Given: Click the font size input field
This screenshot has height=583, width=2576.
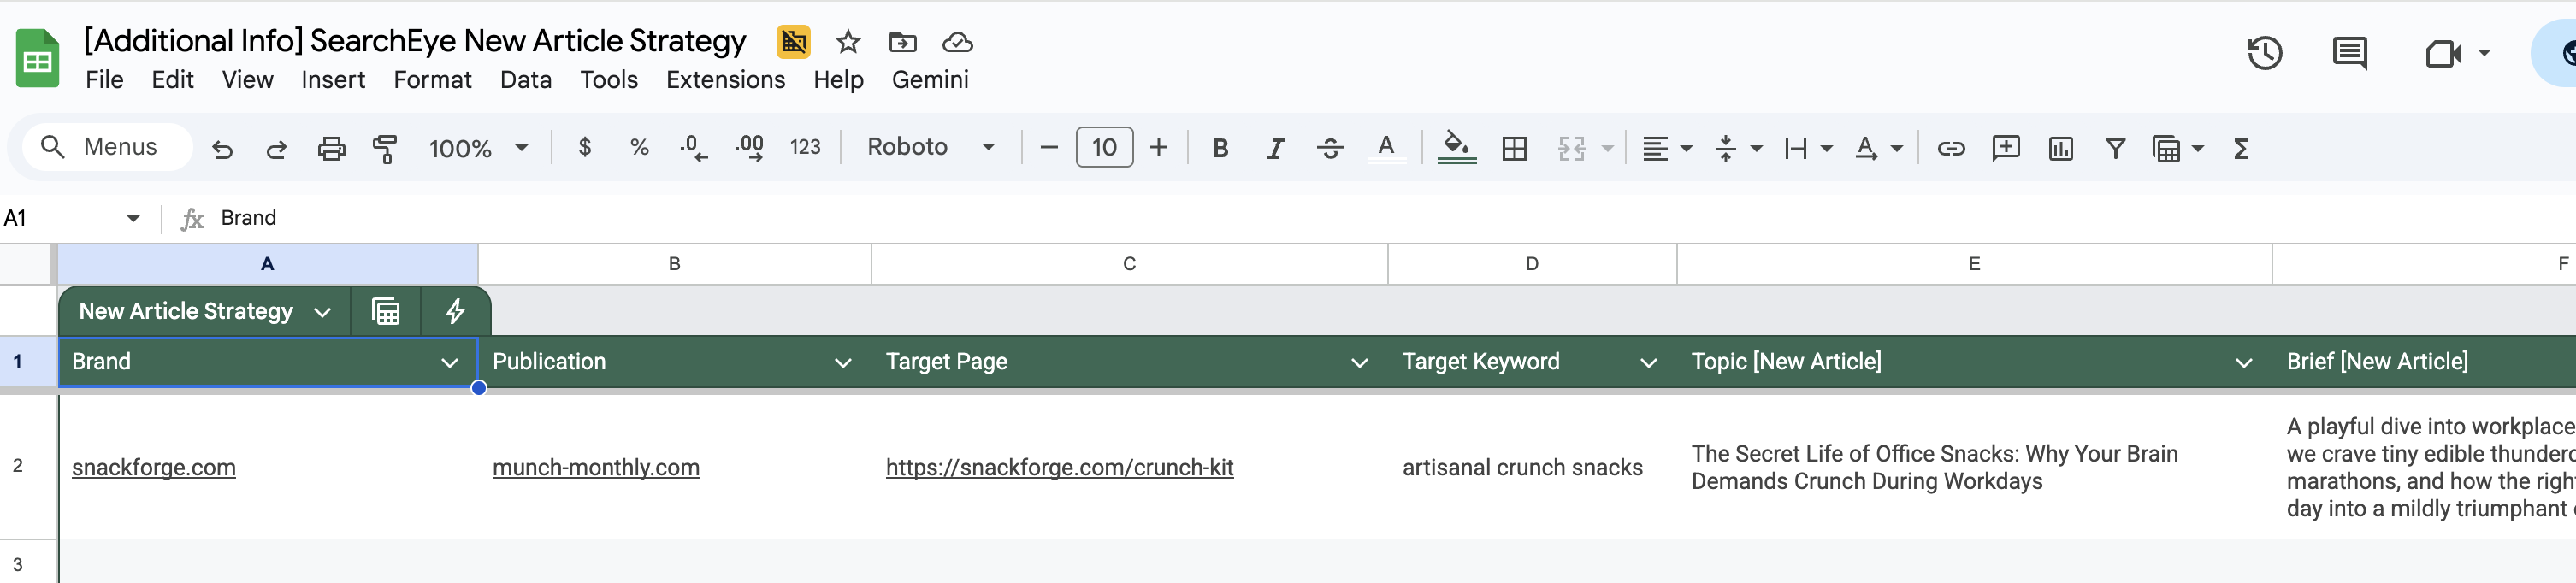Looking at the screenshot, I should tap(1104, 147).
